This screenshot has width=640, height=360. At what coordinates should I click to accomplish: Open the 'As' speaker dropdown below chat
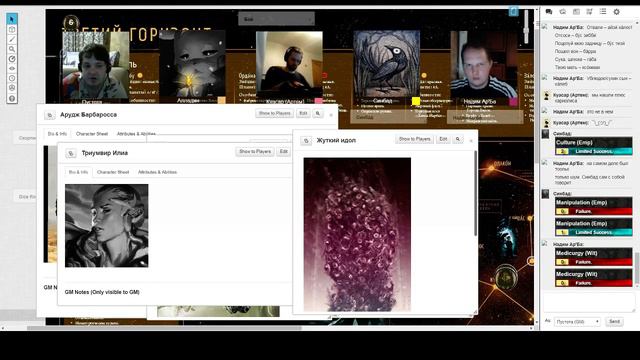tap(577, 322)
